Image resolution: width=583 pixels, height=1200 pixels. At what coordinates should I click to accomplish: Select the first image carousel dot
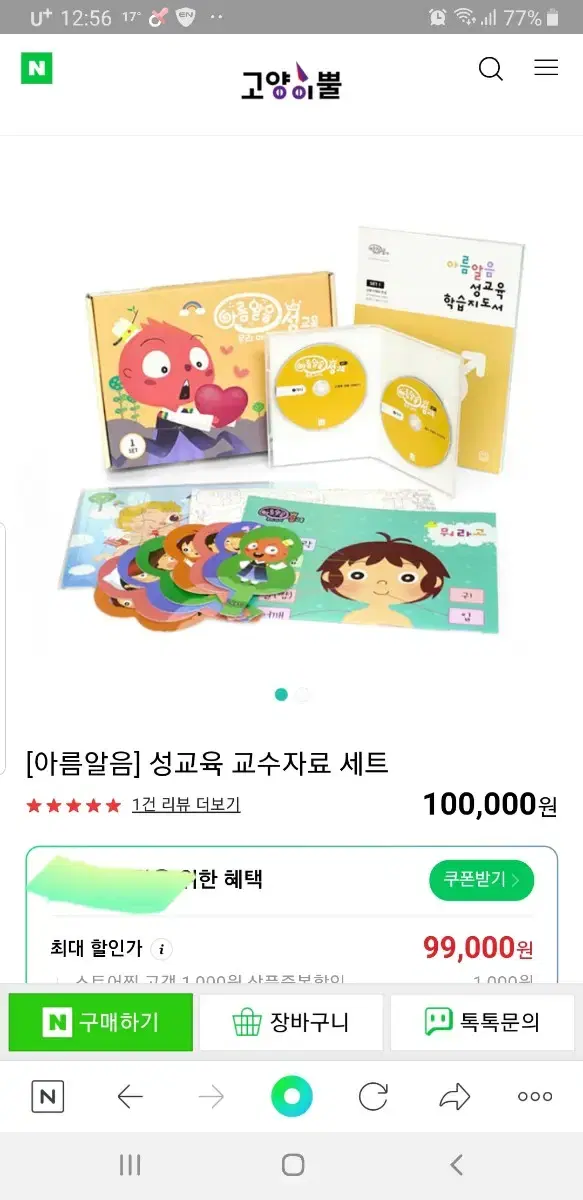point(281,694)
